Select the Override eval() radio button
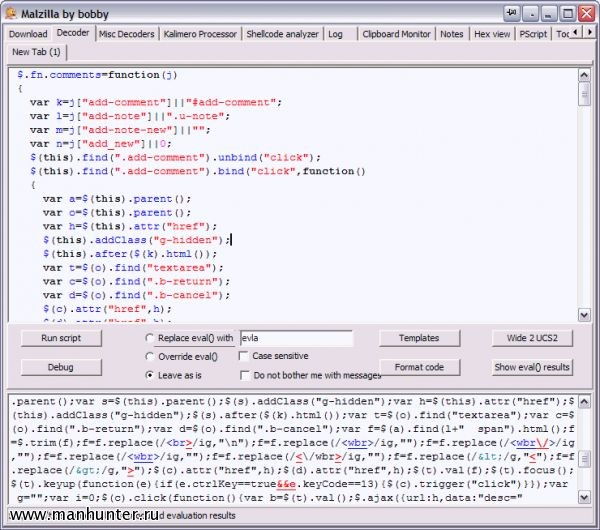Screen dimensions: 600x530 tap(150, 356)
